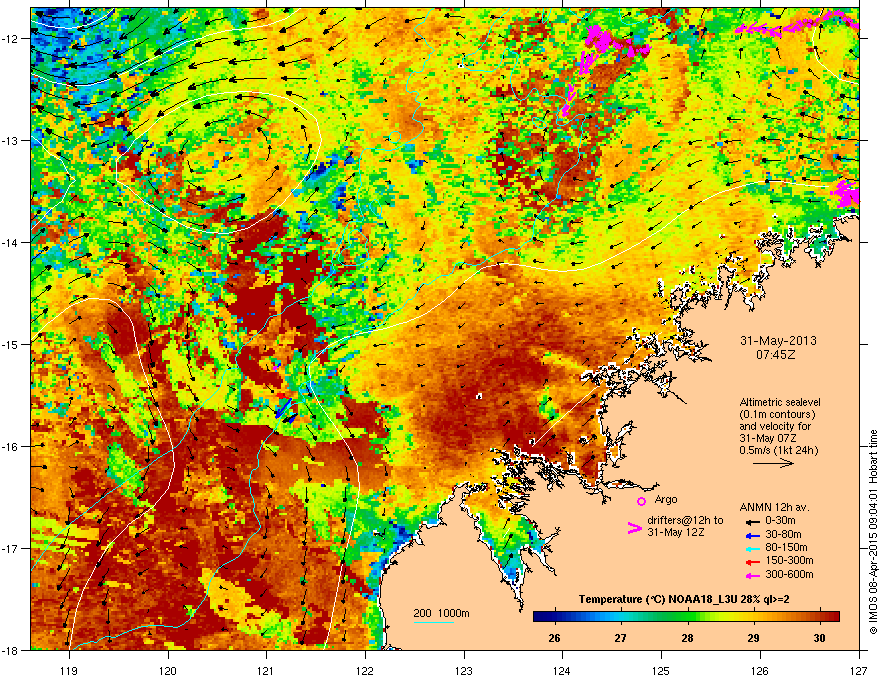Click the 'Temperature (°C) NOAA18_L3U 28% ql>=2' title

[684, 599]
